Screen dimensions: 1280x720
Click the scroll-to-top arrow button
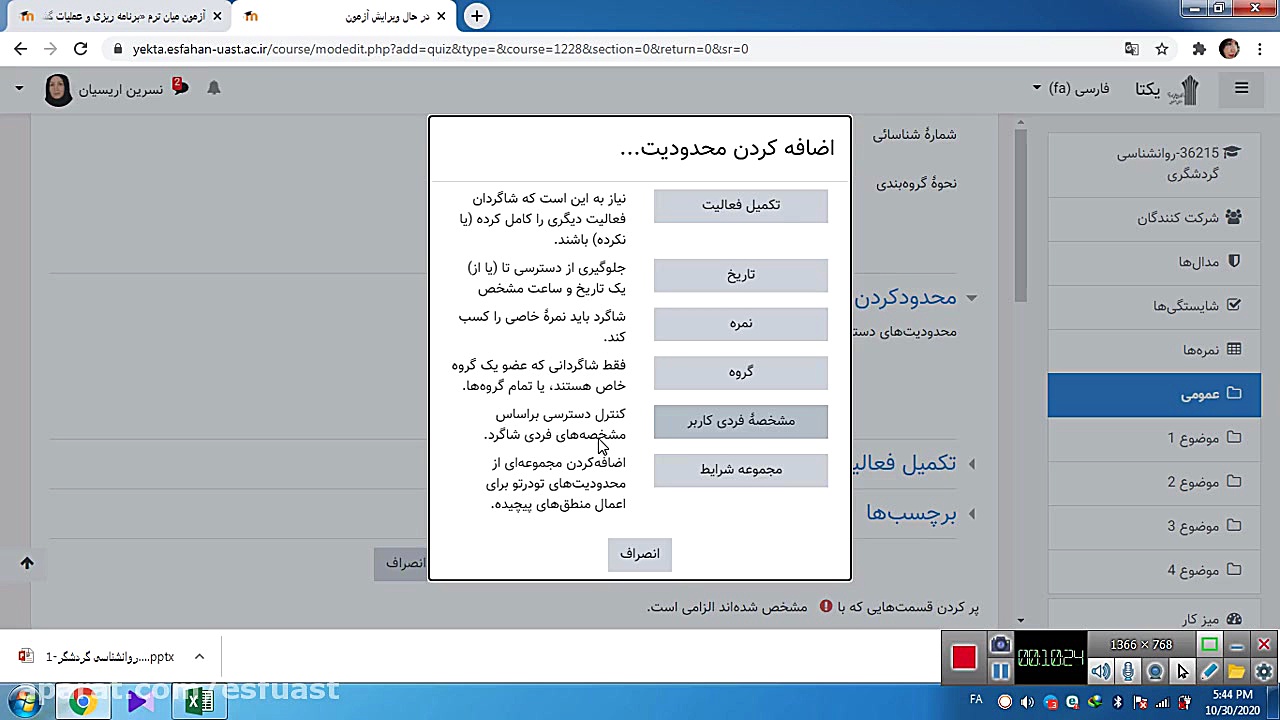pyautogui.click(x=27, y=563)
